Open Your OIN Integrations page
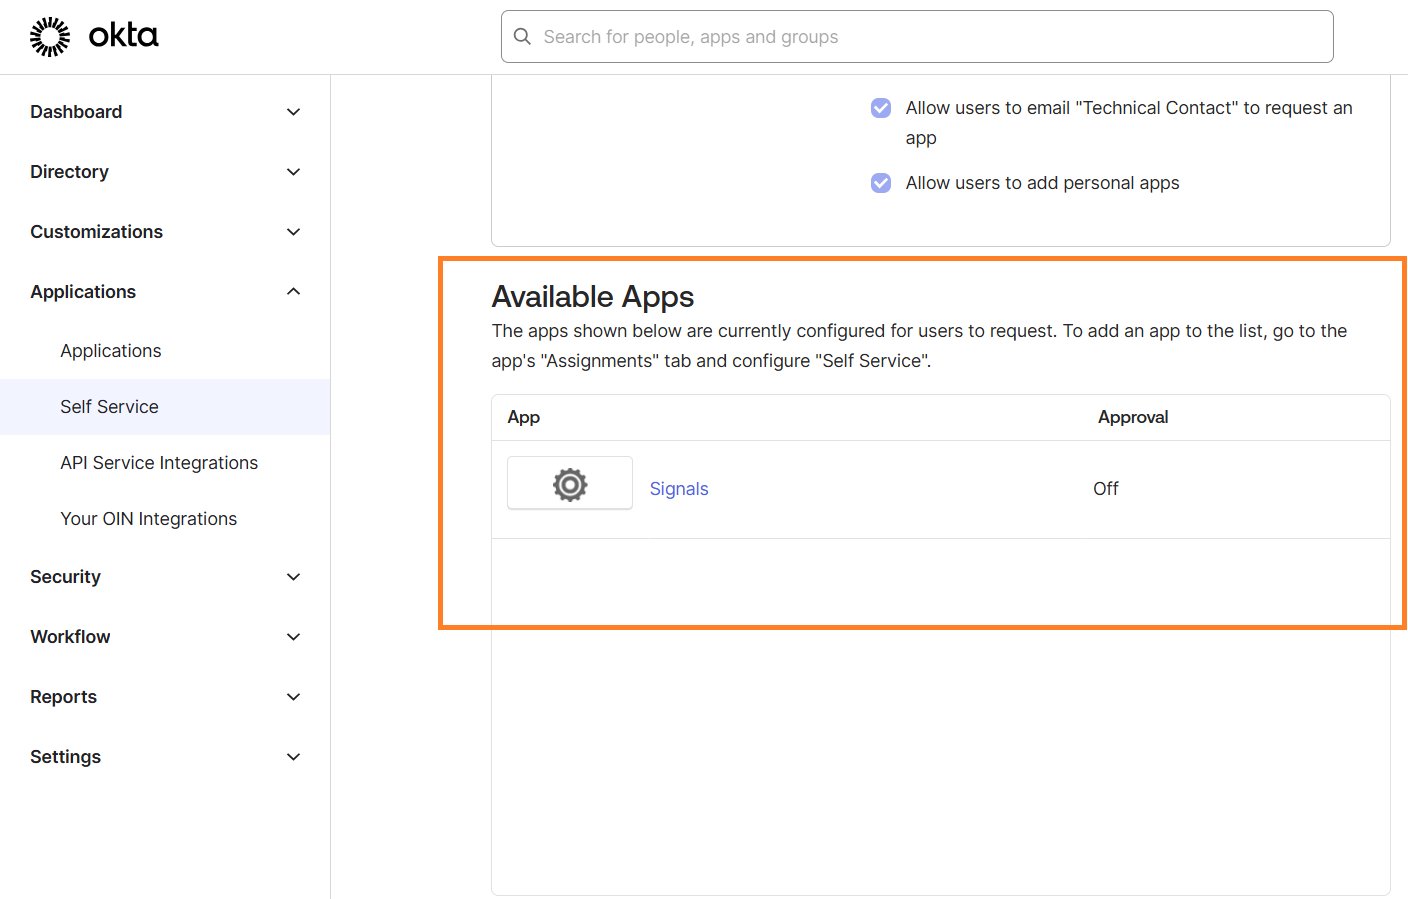The height and width of the screenshot is (899, 1408). click(149, 519)
